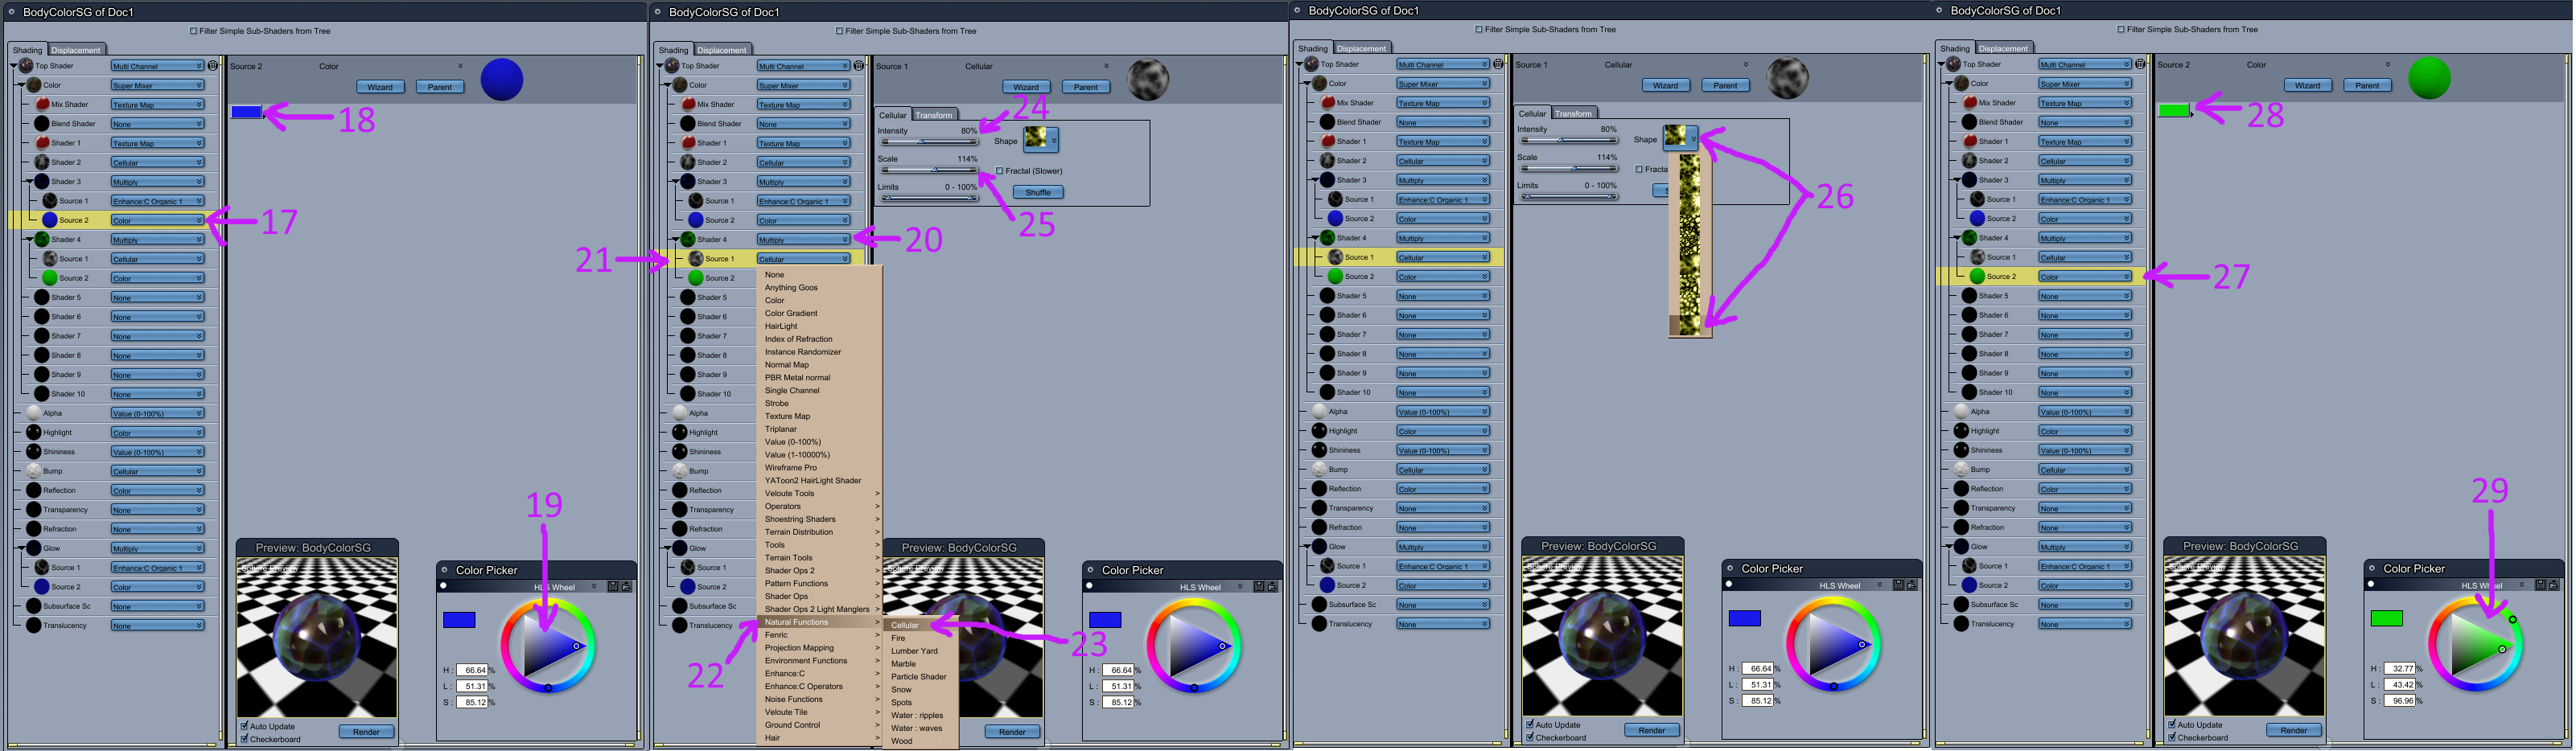The image size is (2576, 751).
Task: Click the large blue preview sphere in leftmost window
Action: coord(502,79)
